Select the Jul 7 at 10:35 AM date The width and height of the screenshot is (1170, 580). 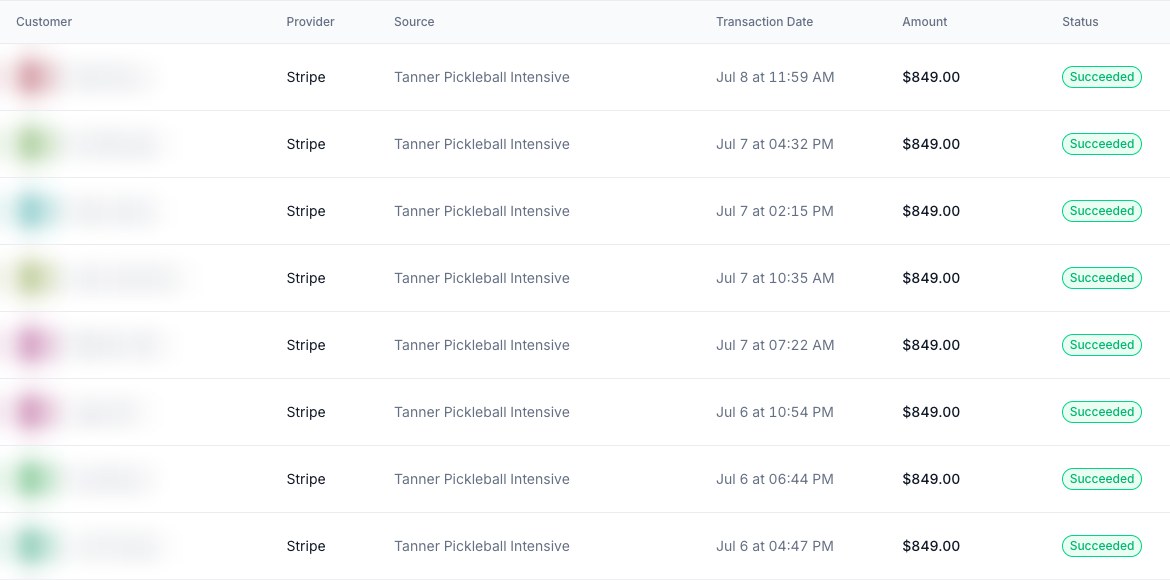(x=775, y=278)
